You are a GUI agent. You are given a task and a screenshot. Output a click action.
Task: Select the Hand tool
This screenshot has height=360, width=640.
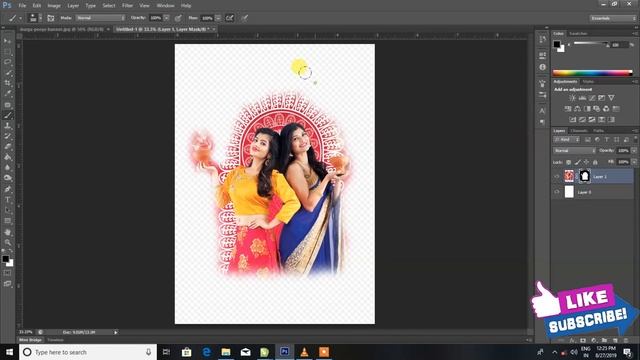[7, 232]
